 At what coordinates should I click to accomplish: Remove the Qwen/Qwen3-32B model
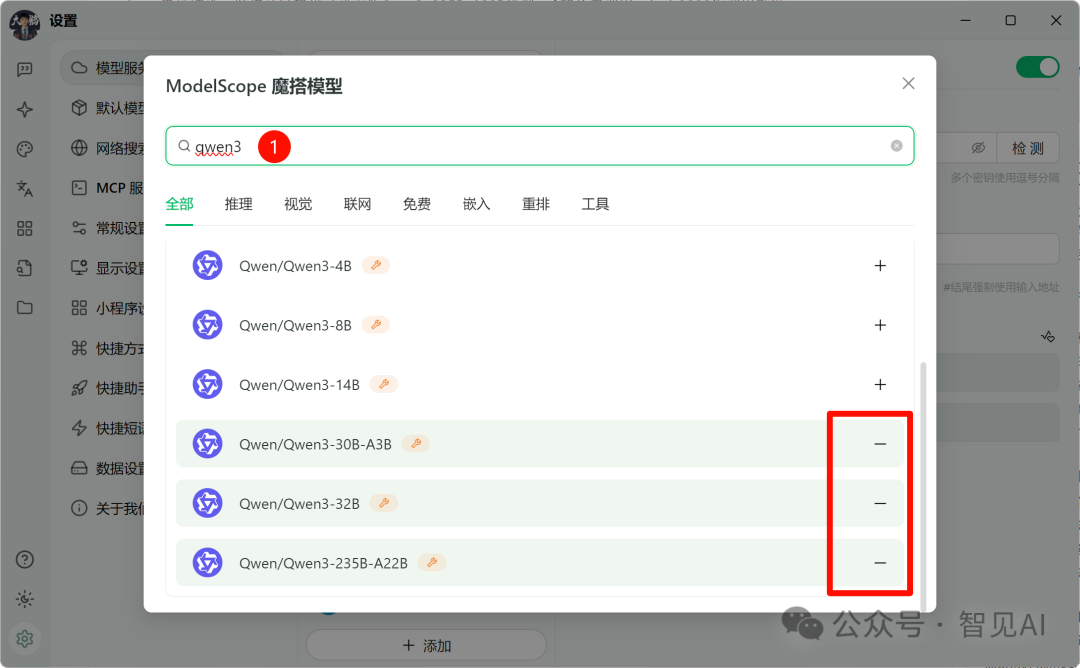880,503
